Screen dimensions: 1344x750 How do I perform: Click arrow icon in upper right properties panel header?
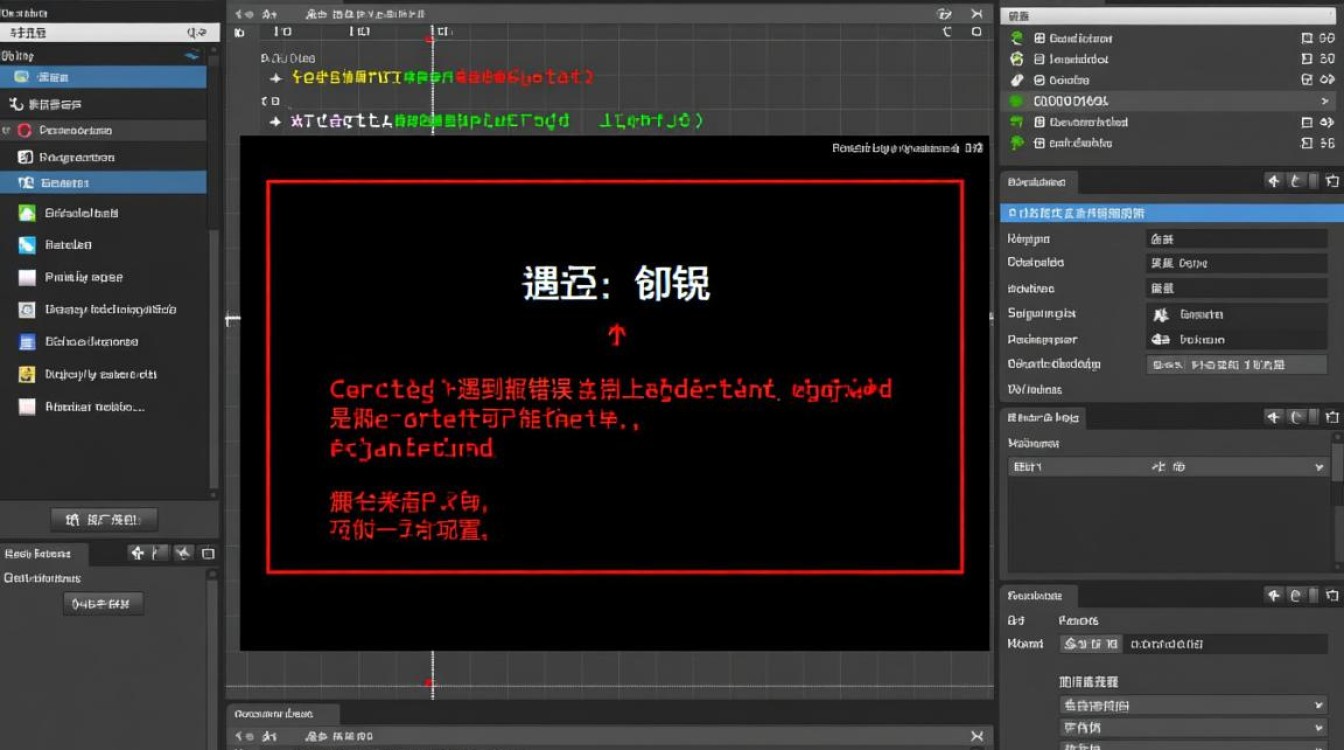click(1273, 181)
